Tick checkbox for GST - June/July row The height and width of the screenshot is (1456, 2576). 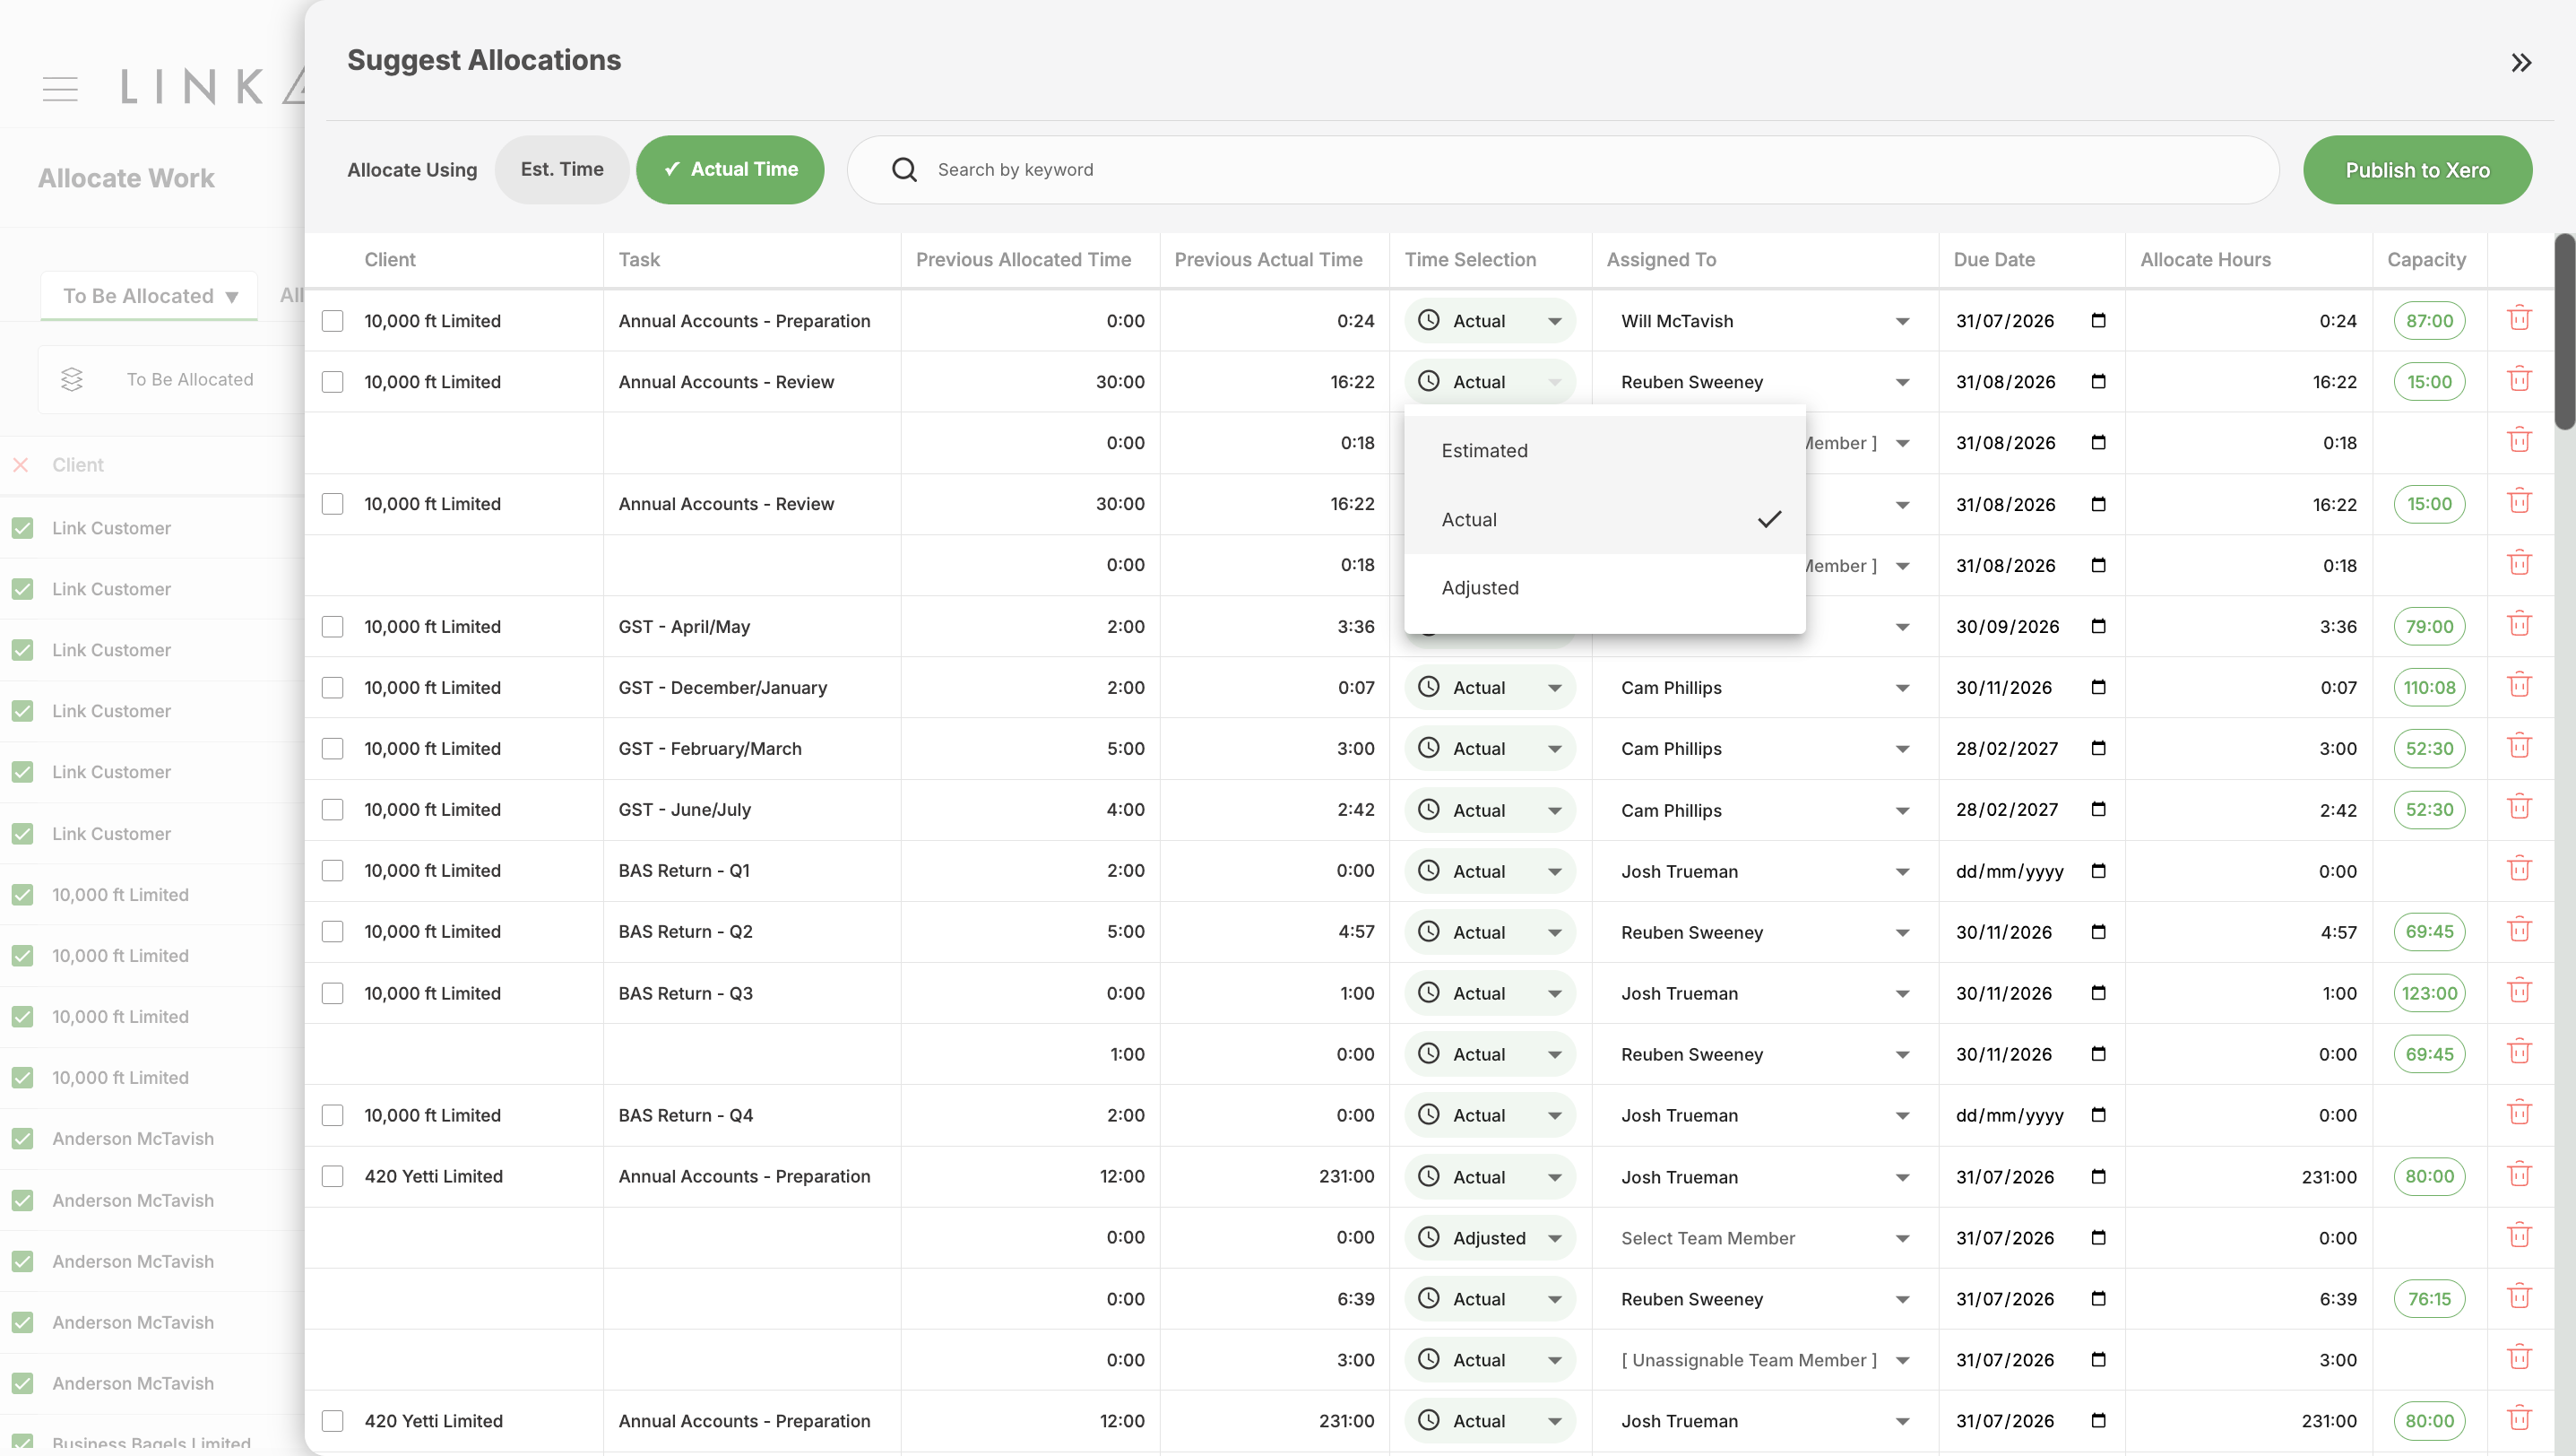click(x=333, y=810)
